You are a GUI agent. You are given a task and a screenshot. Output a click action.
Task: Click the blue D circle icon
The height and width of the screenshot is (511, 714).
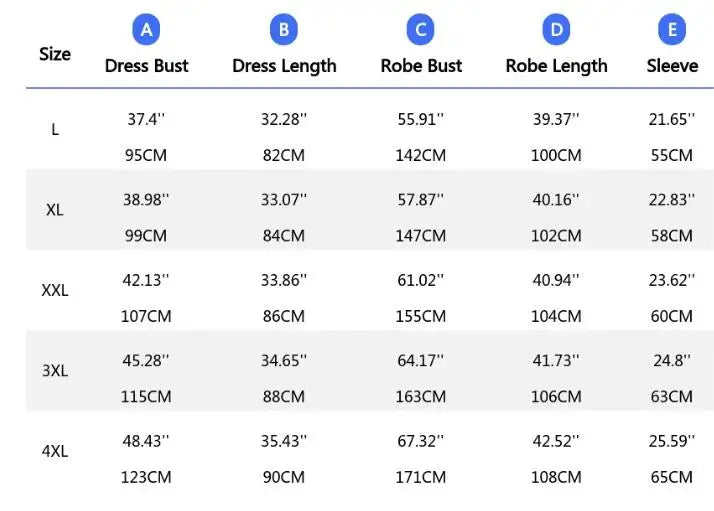(556, 30)
